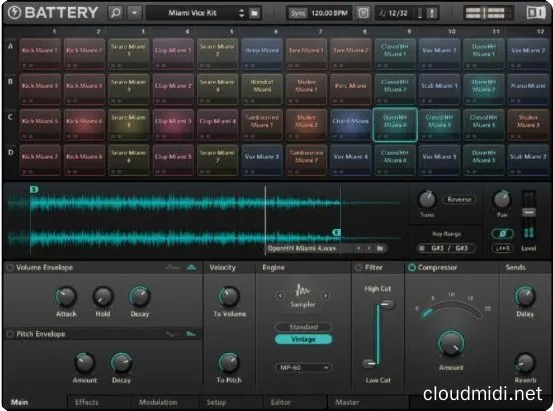Toggle the Filter power button

coord(359,268)
